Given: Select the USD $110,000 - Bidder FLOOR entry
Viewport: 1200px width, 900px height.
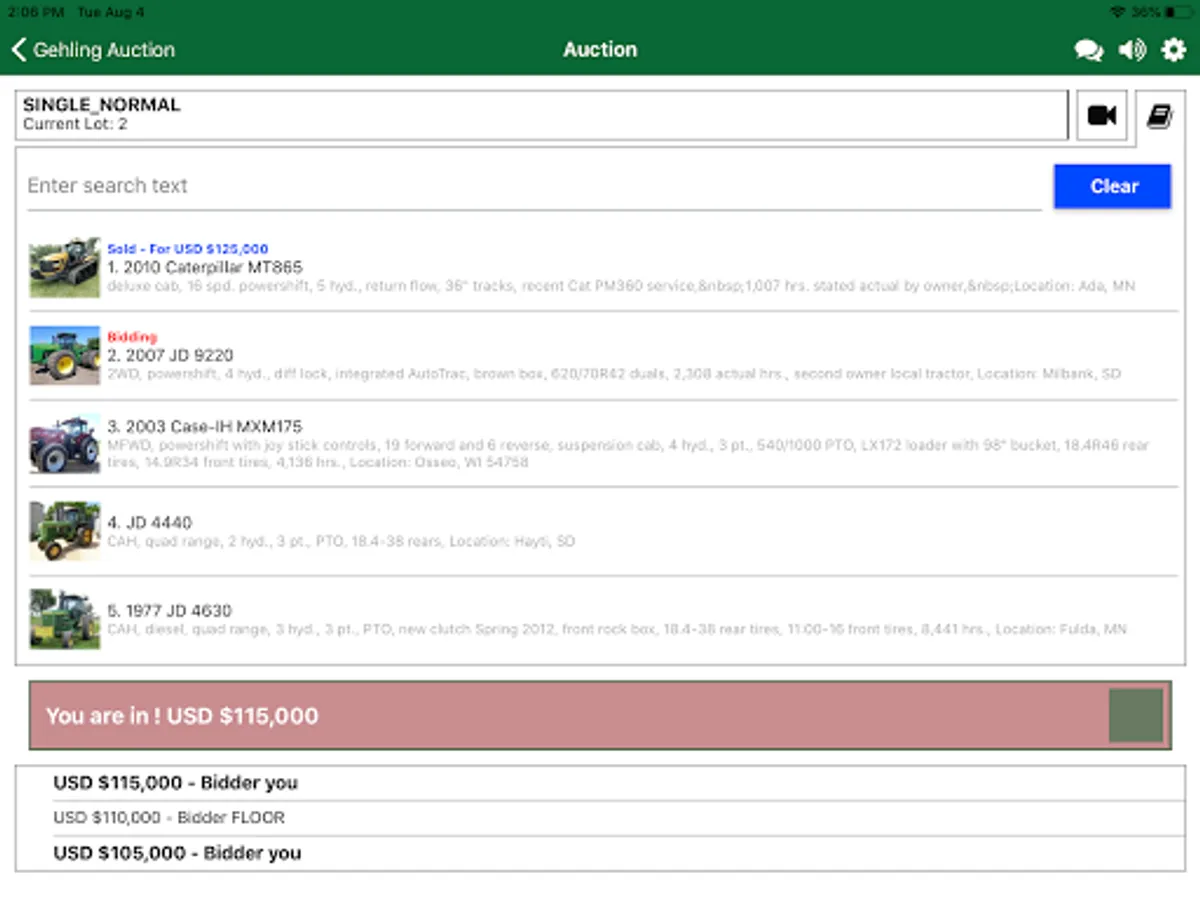Looking at the screenshot, I should point(600,818).
